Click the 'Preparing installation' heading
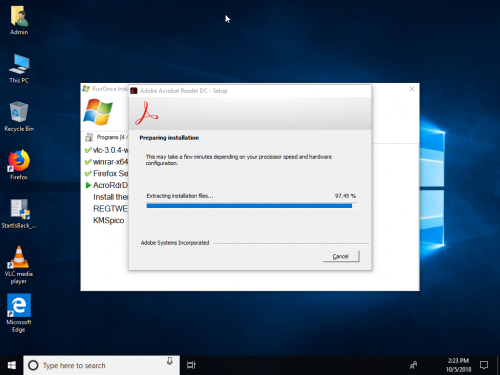The image size is (500, 375). pos(169,138)
